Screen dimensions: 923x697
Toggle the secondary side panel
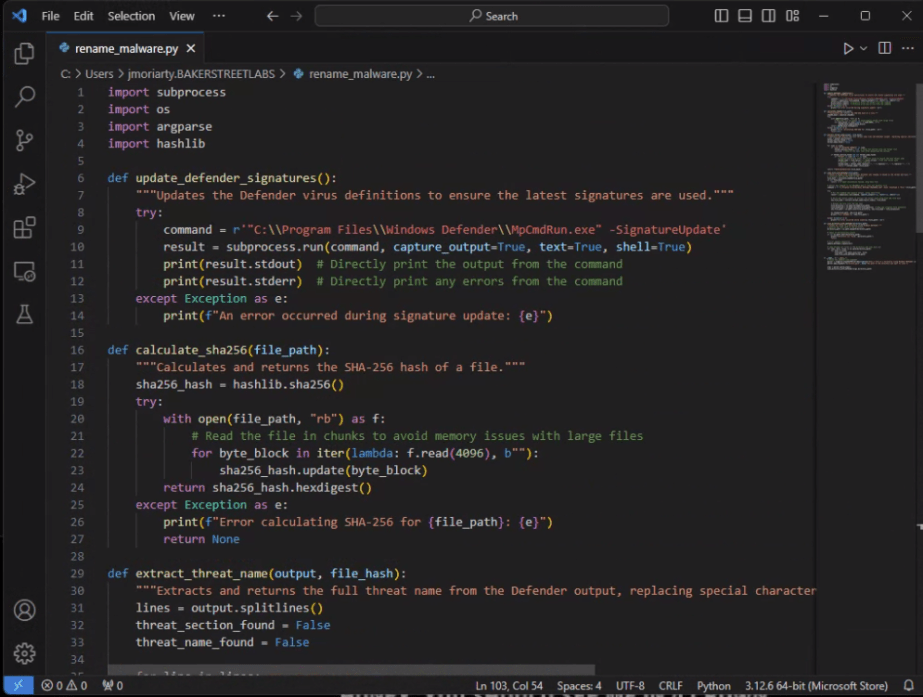pos(768,15)
